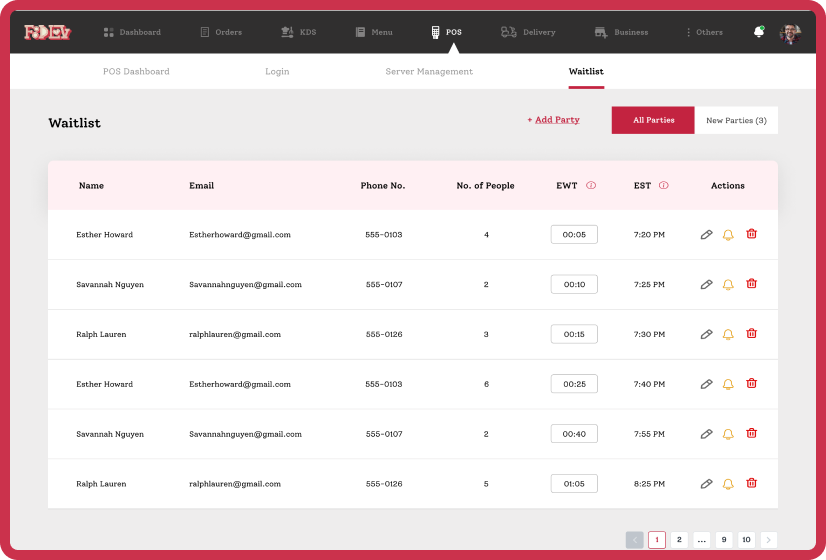The image size is (826, 560).
Task: Notify the party estimated at 7:55 PM
Action: pos(728,434)
